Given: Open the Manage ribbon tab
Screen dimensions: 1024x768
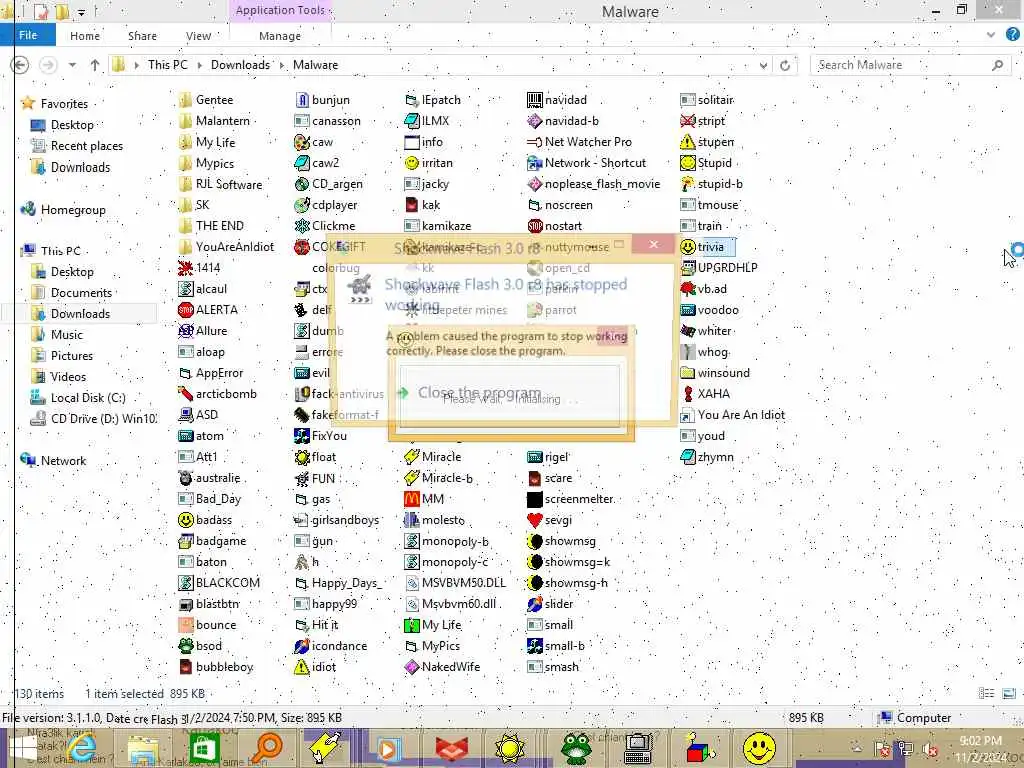Looking at the screenshot, I should (x=280, y=36).
